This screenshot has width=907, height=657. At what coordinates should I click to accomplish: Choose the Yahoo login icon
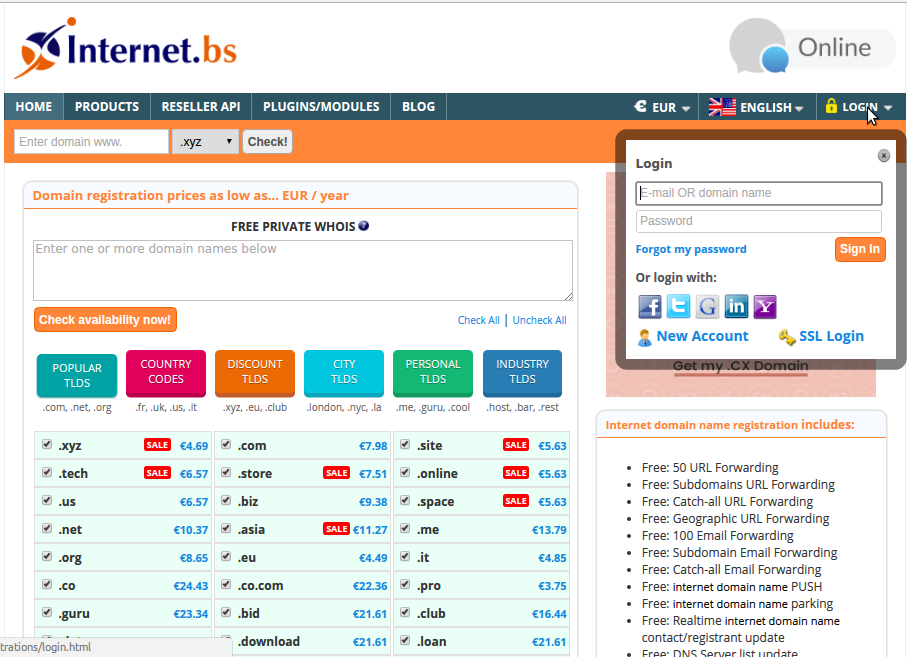click(765, 307)
